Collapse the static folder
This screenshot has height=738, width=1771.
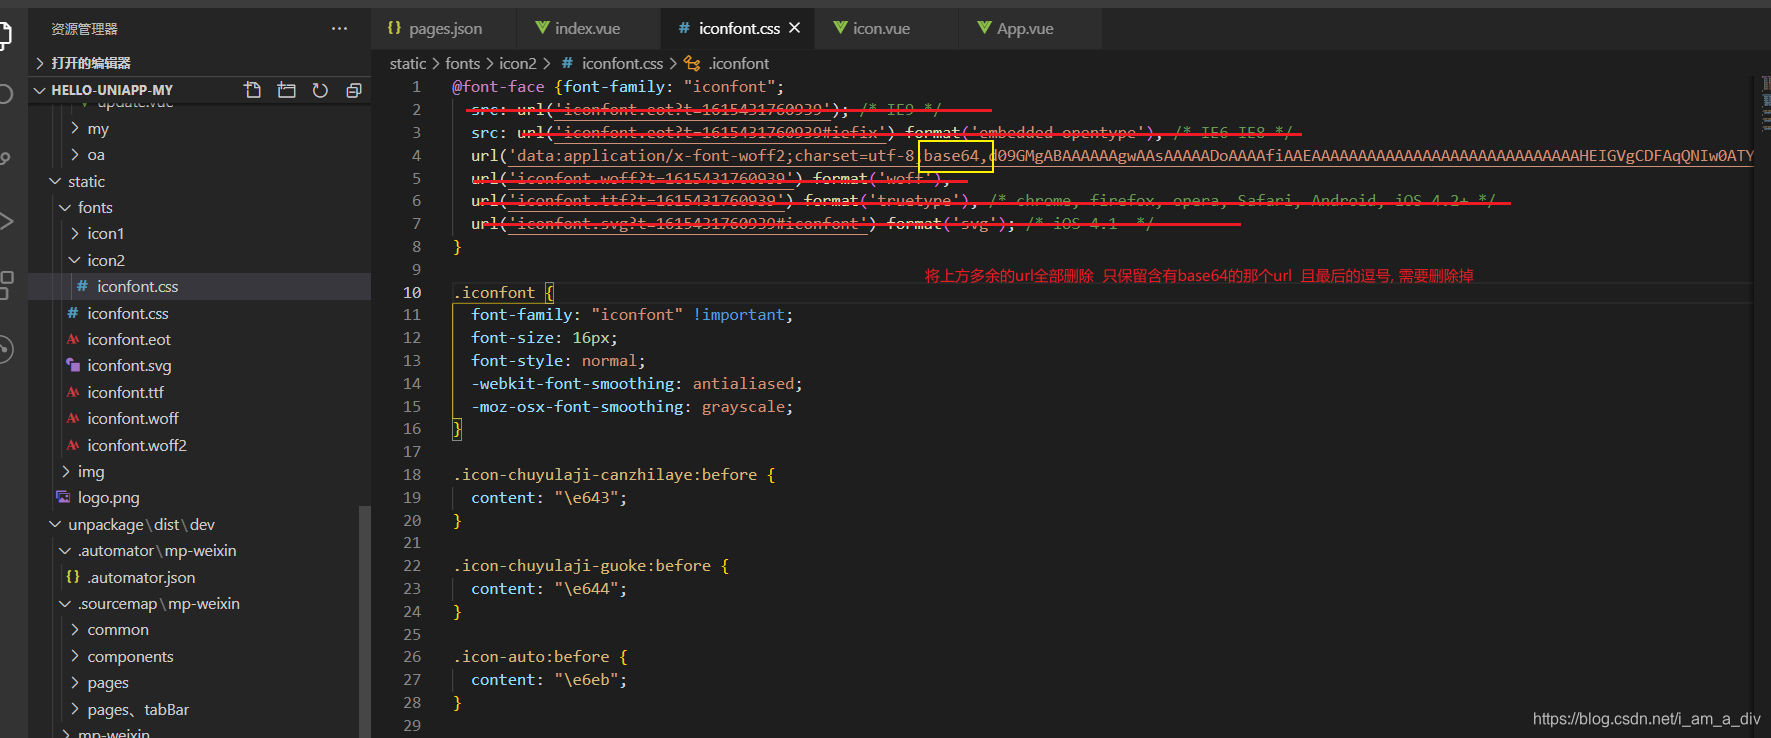[x=199, y=181]
